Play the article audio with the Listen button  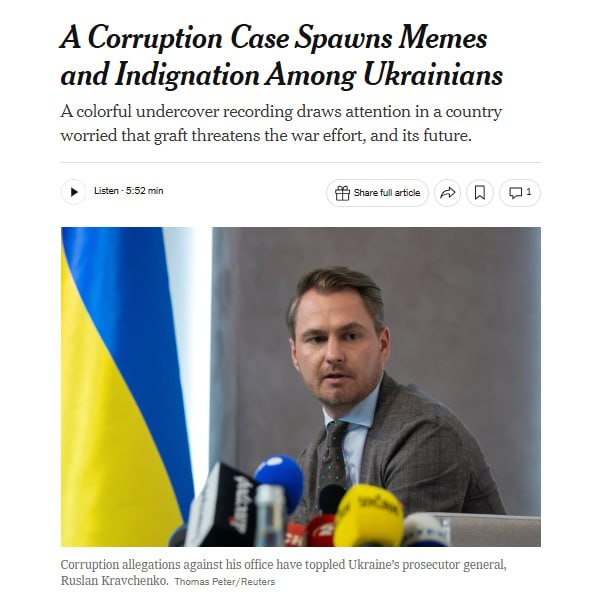(74, 192)
